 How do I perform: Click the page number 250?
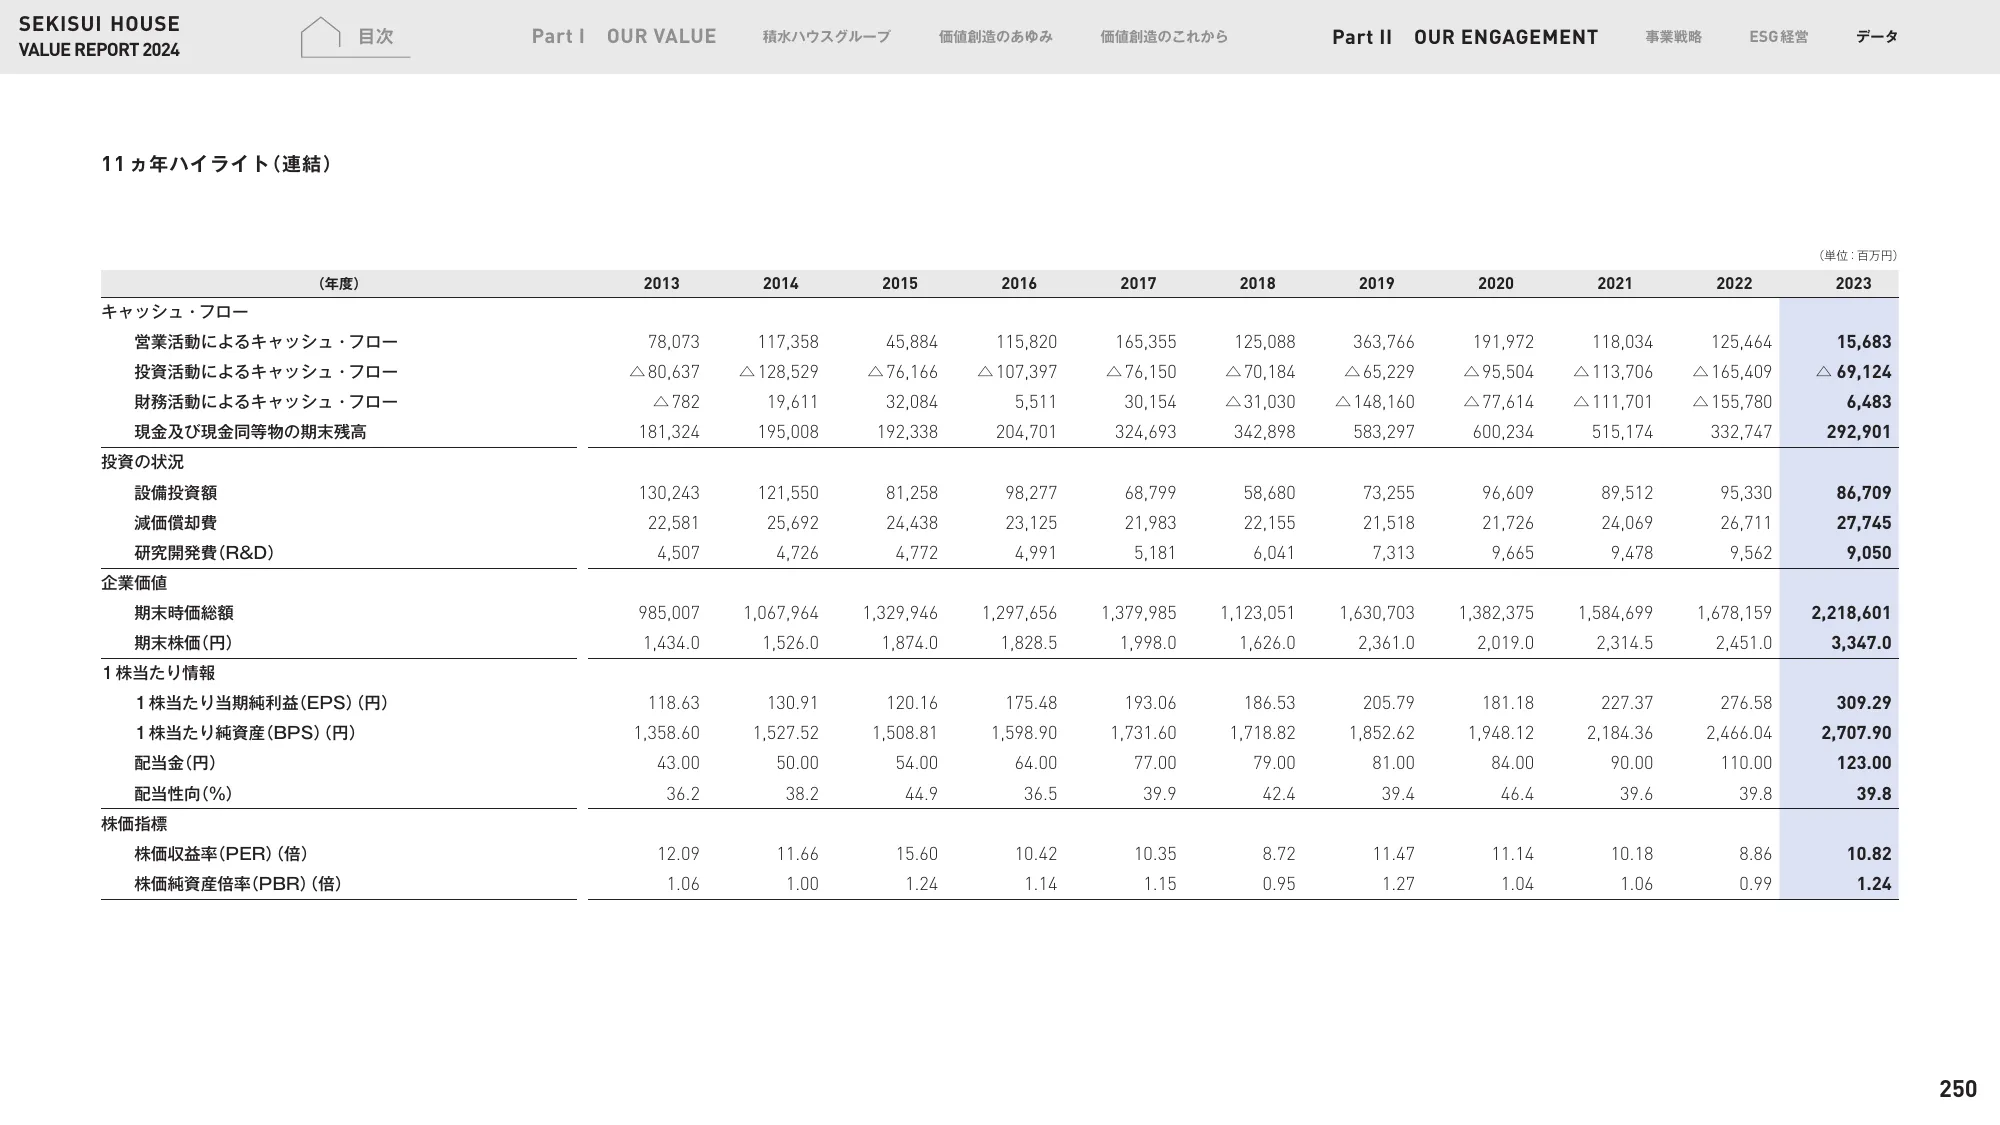tap(1957, 1089)
